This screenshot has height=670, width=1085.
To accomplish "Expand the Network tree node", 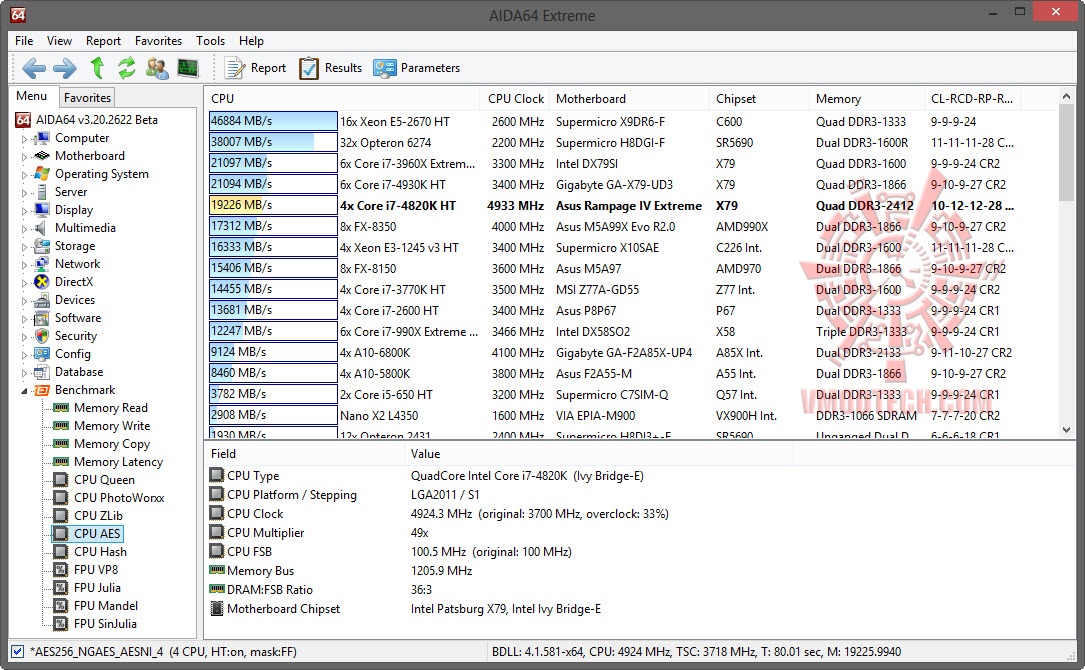I will 24,265.
